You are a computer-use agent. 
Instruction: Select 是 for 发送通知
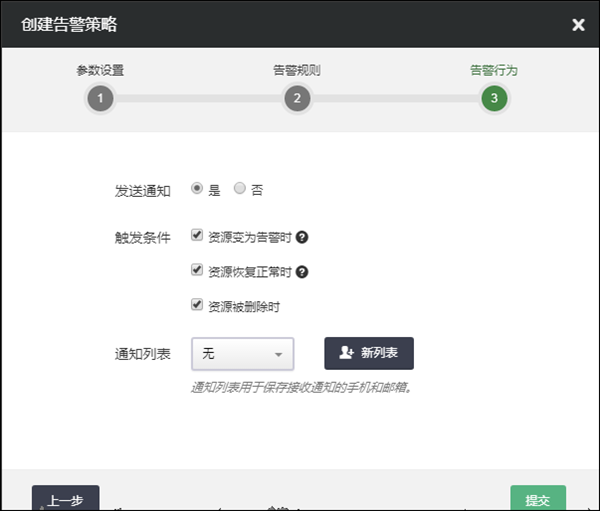coord(197,188)
